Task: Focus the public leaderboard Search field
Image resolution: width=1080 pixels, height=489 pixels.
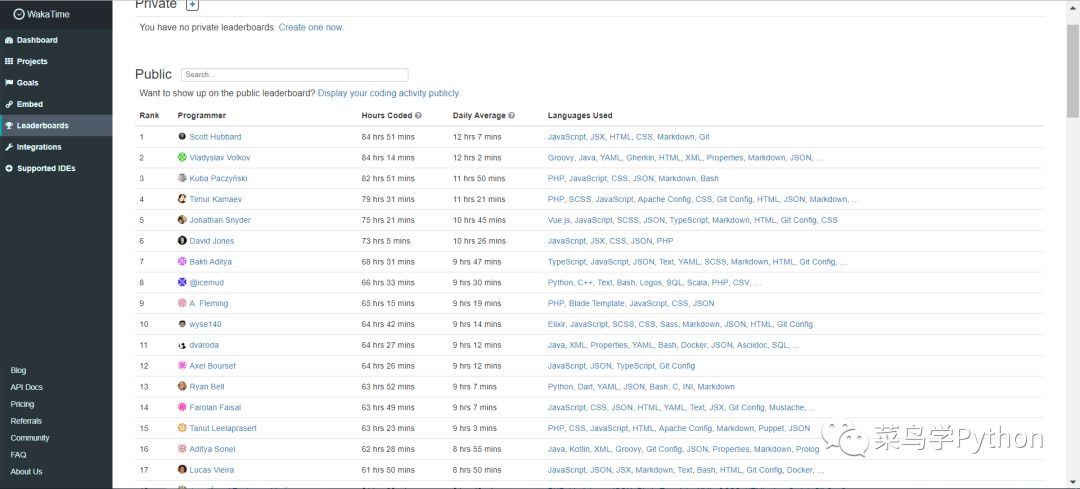Action: [295, 74]
